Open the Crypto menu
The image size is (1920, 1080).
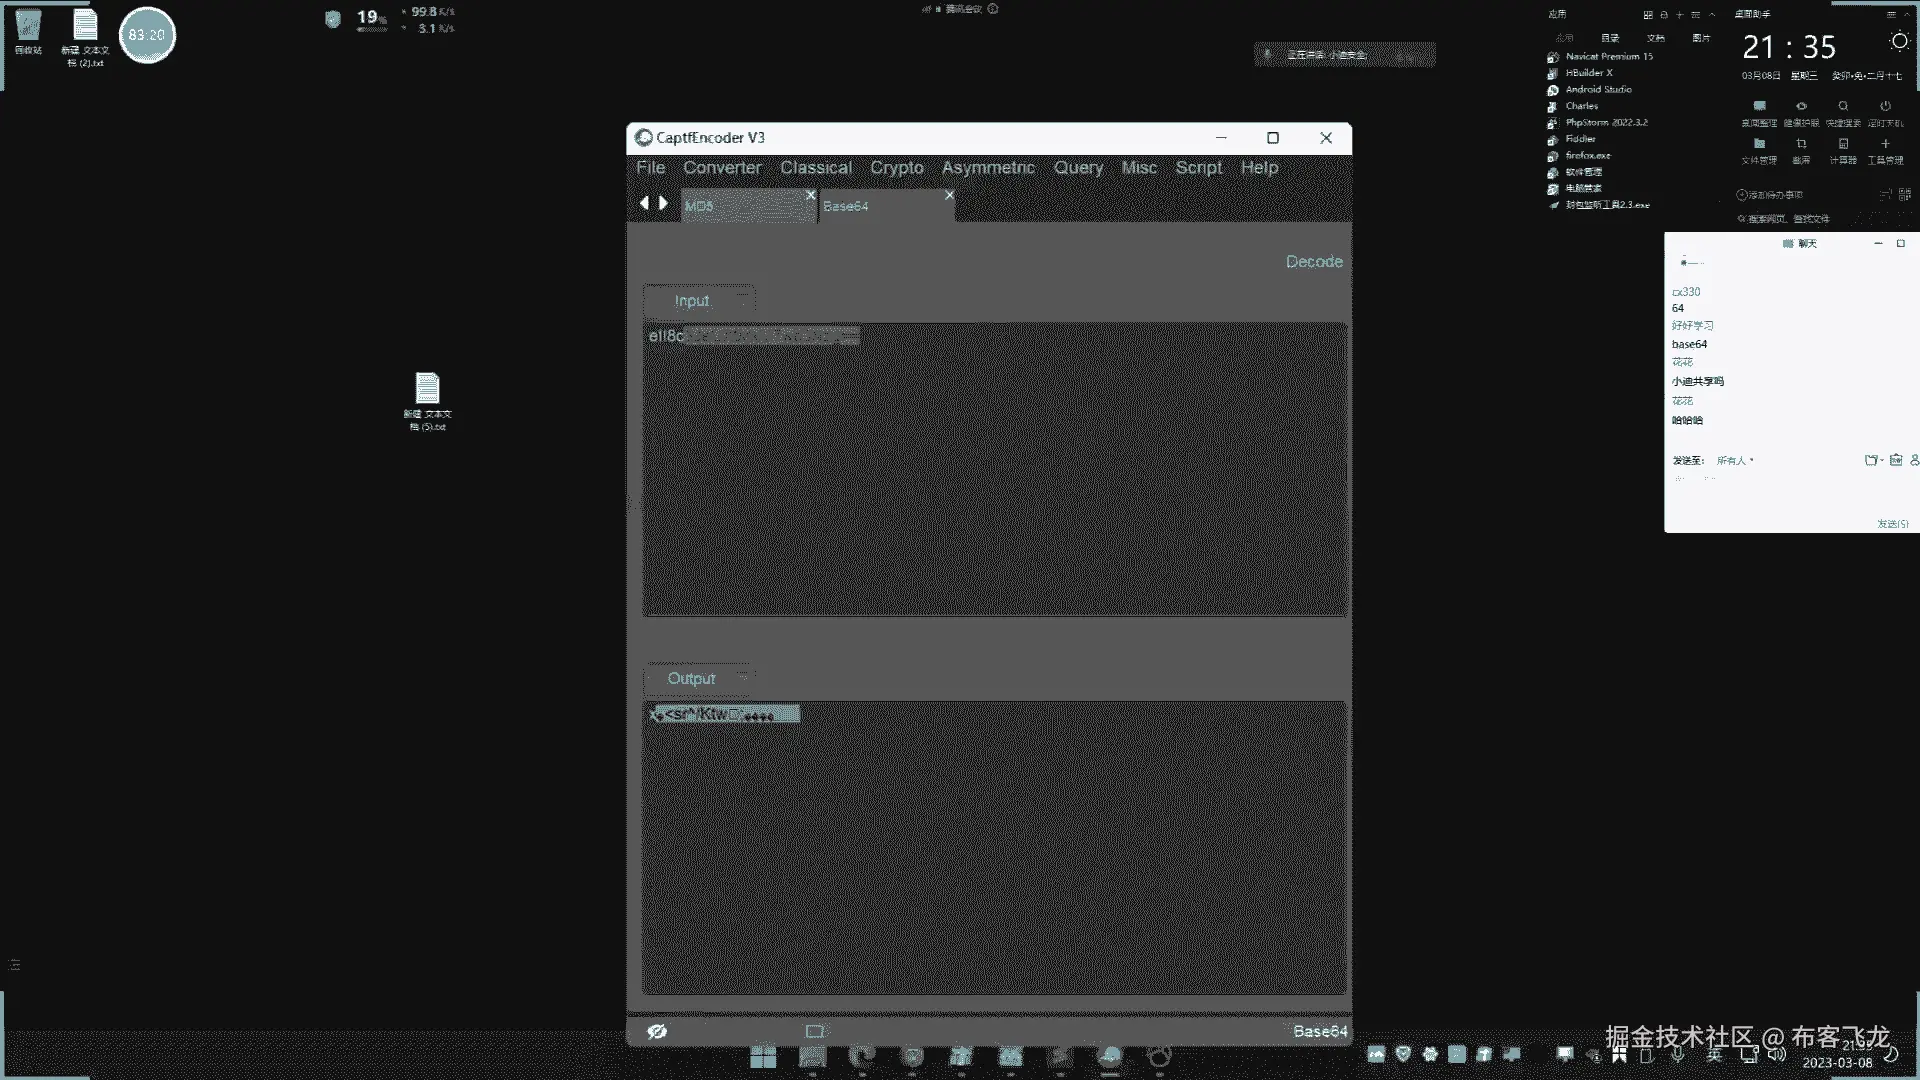pyautogui.click(x=896, y=168)
